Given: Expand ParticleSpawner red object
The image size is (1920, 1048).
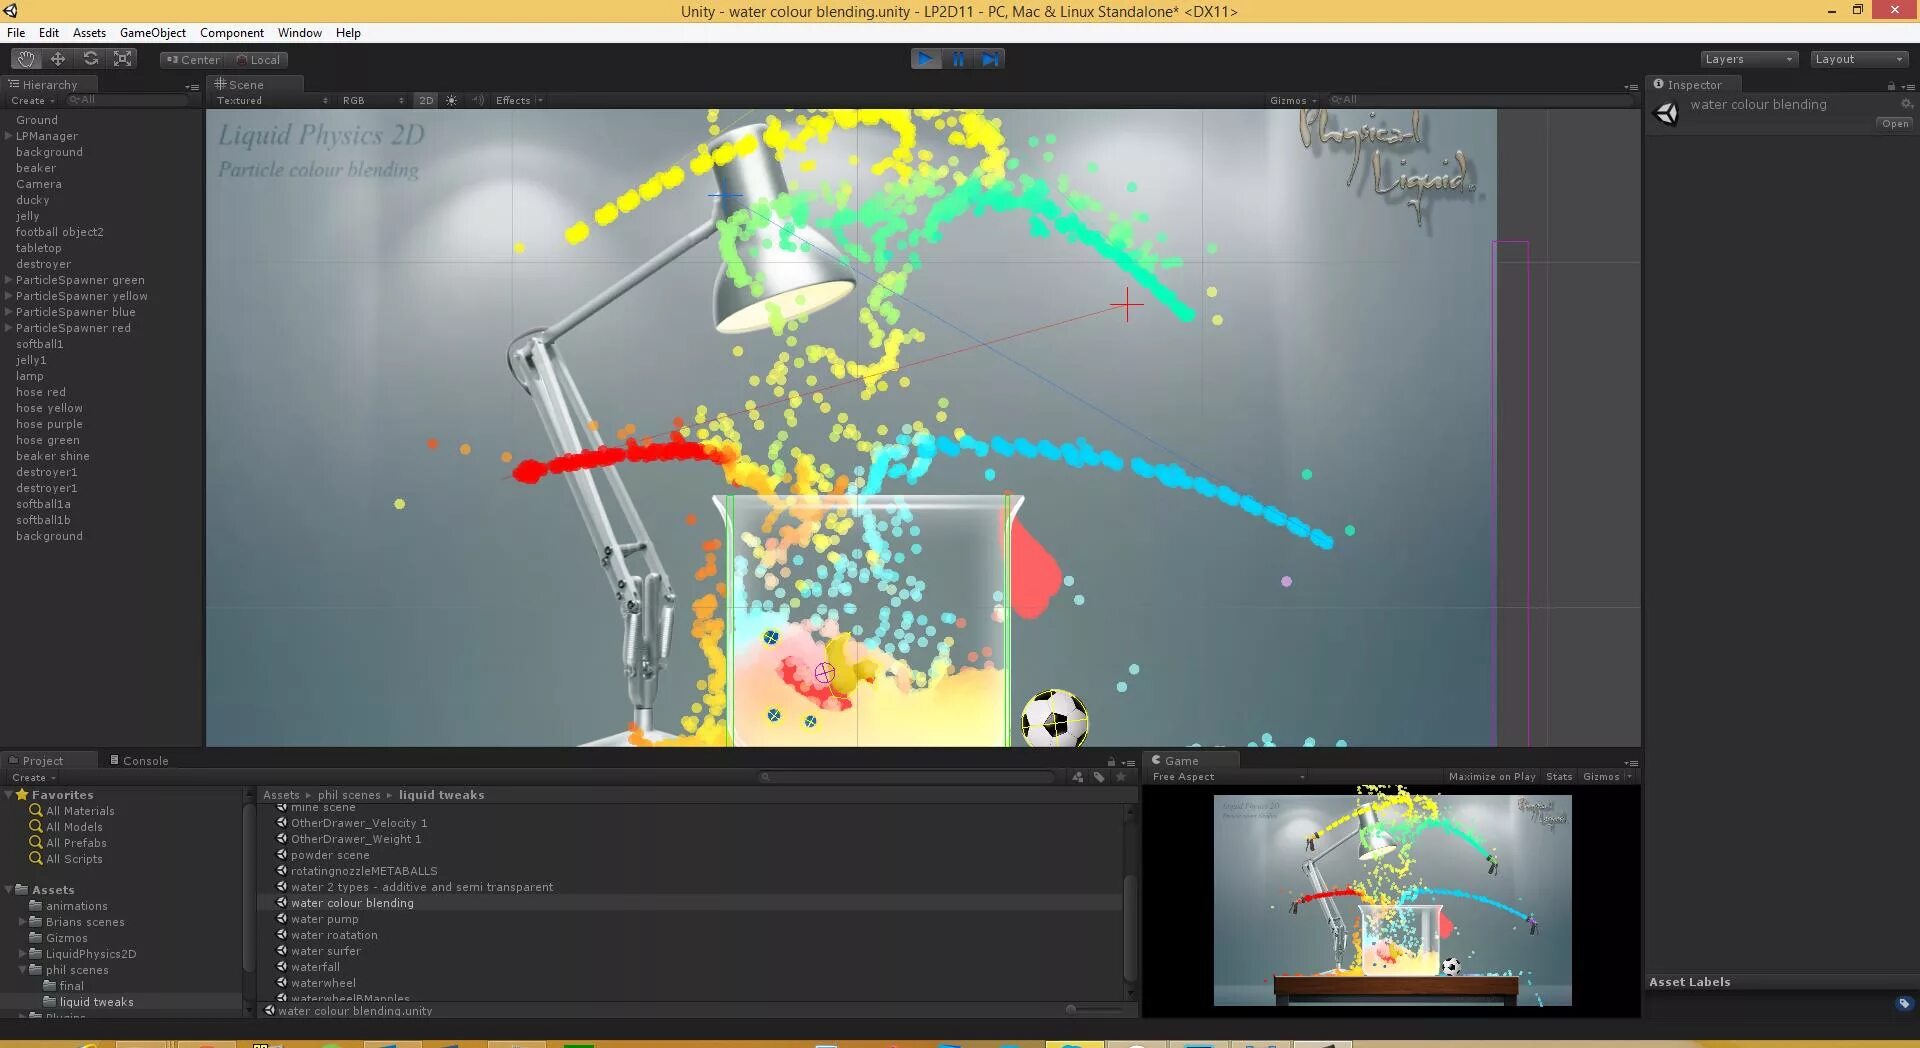Looking at the screenshot, I should click(9, 328).
